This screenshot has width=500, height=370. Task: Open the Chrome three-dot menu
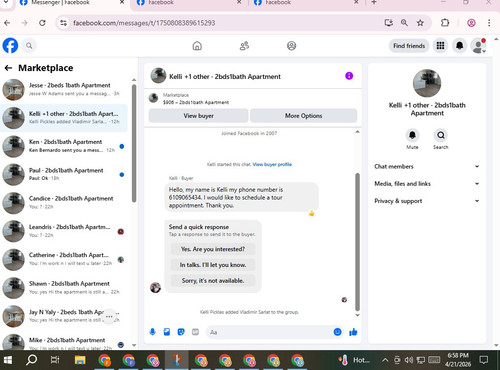click(489, 23)
